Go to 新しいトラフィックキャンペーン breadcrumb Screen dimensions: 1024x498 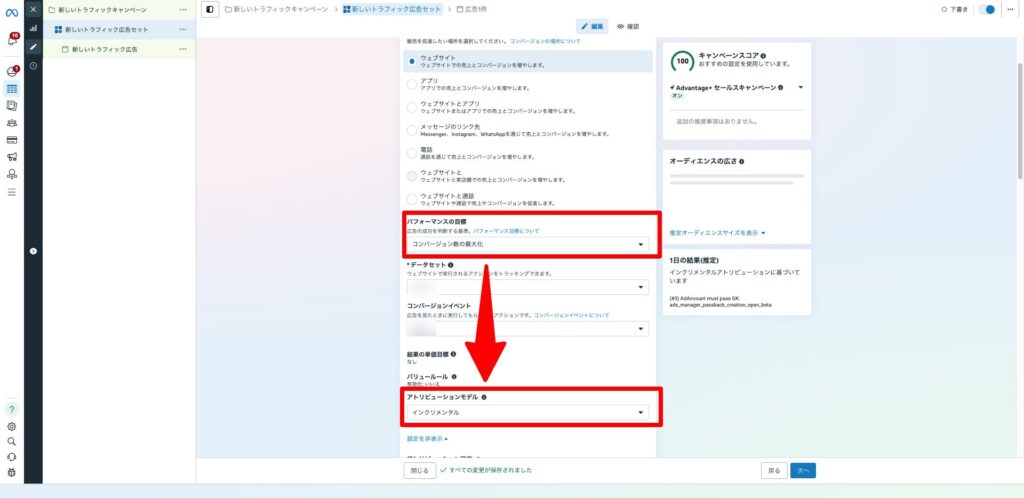pyautogui.click(x=276, y=10)
